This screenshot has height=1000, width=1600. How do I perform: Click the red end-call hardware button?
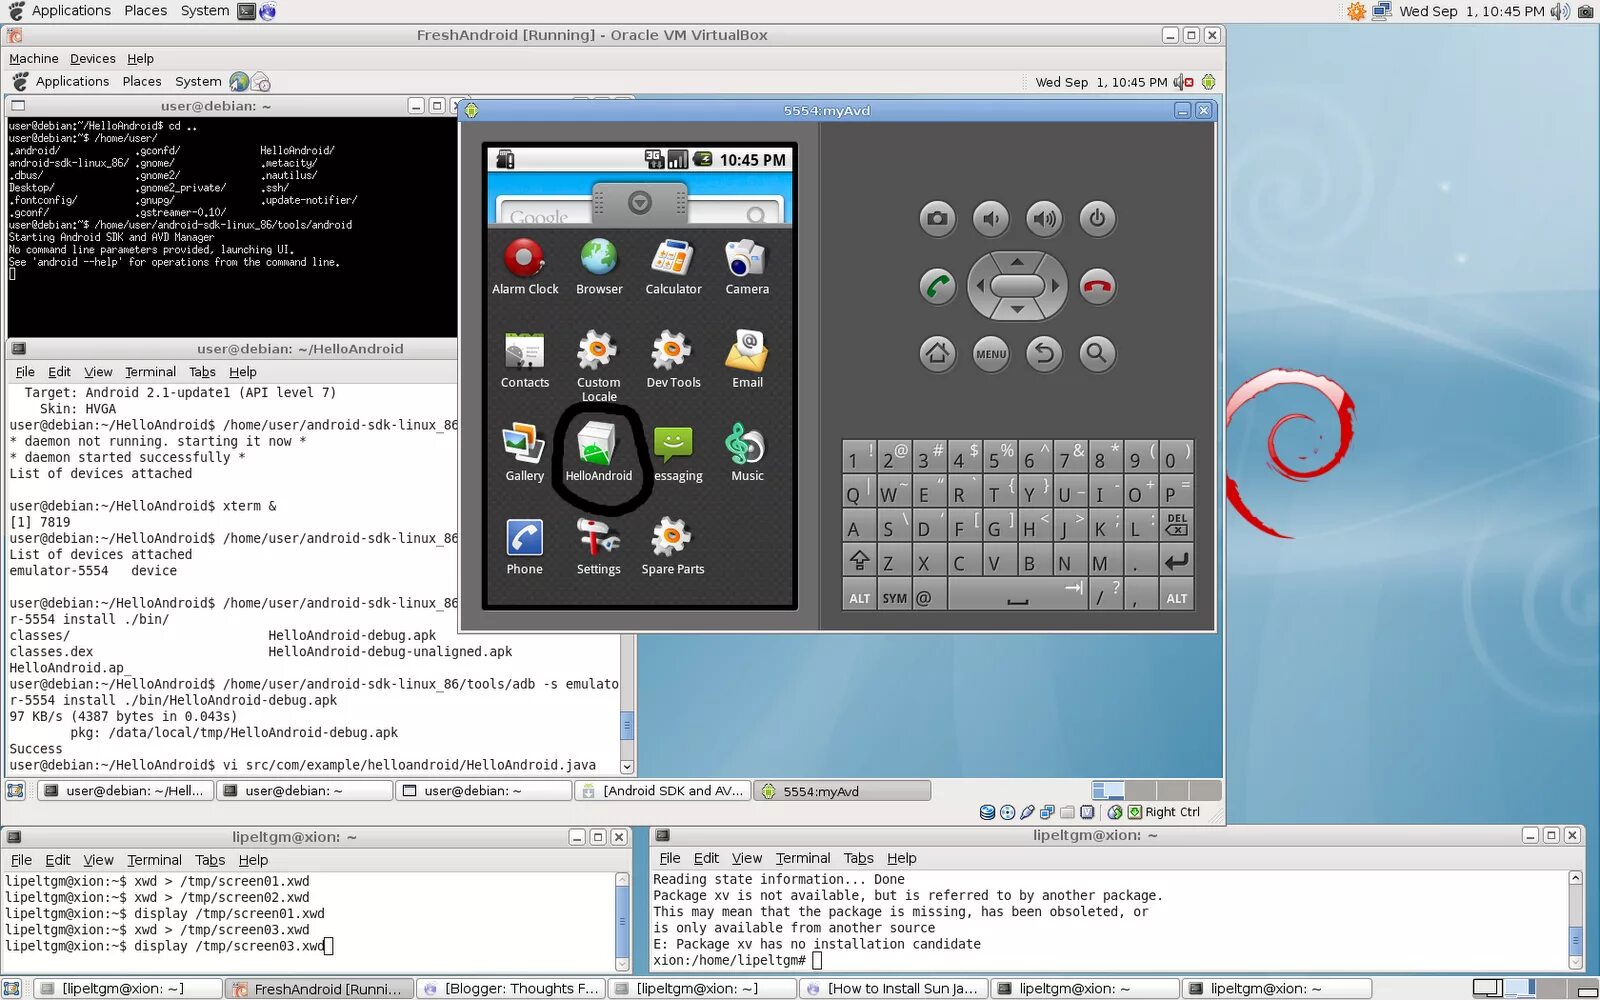[1097, 286]
